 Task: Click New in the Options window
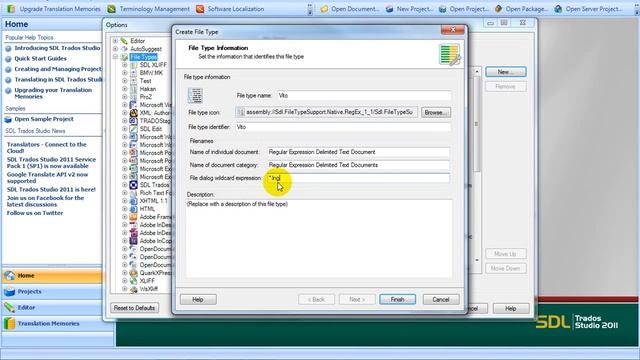tap(506, 72)
